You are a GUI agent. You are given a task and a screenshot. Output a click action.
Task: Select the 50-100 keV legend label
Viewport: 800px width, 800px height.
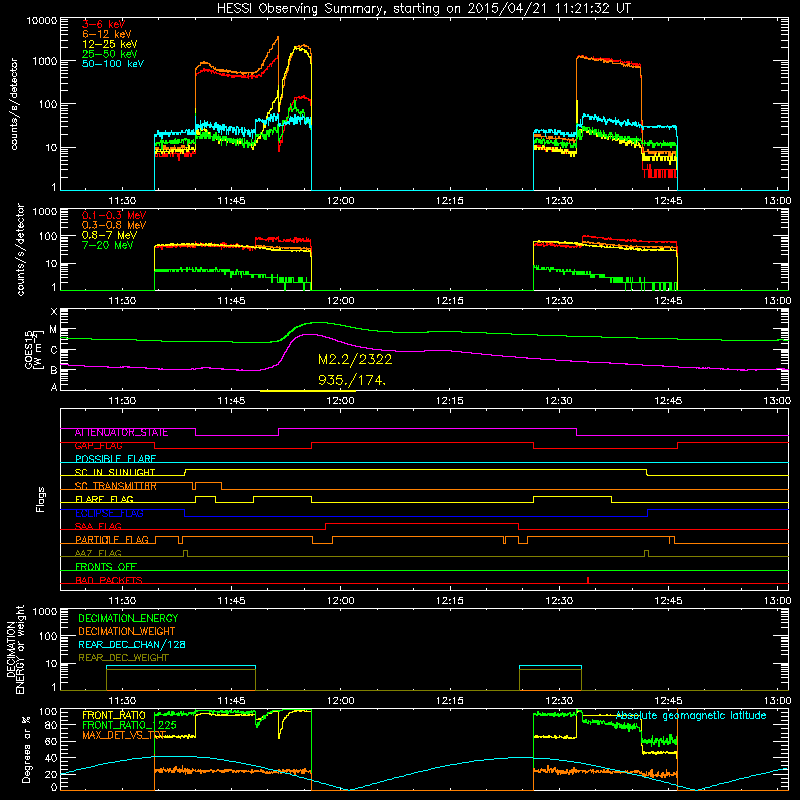click(113, 64)
